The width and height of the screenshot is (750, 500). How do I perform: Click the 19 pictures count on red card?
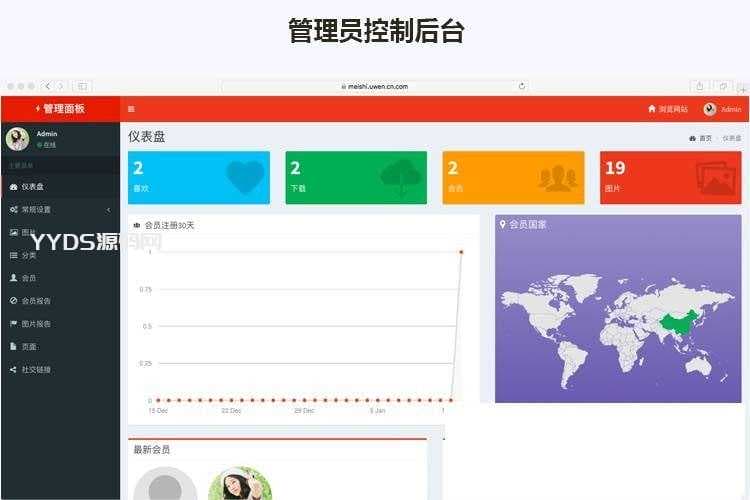point(615,168)
